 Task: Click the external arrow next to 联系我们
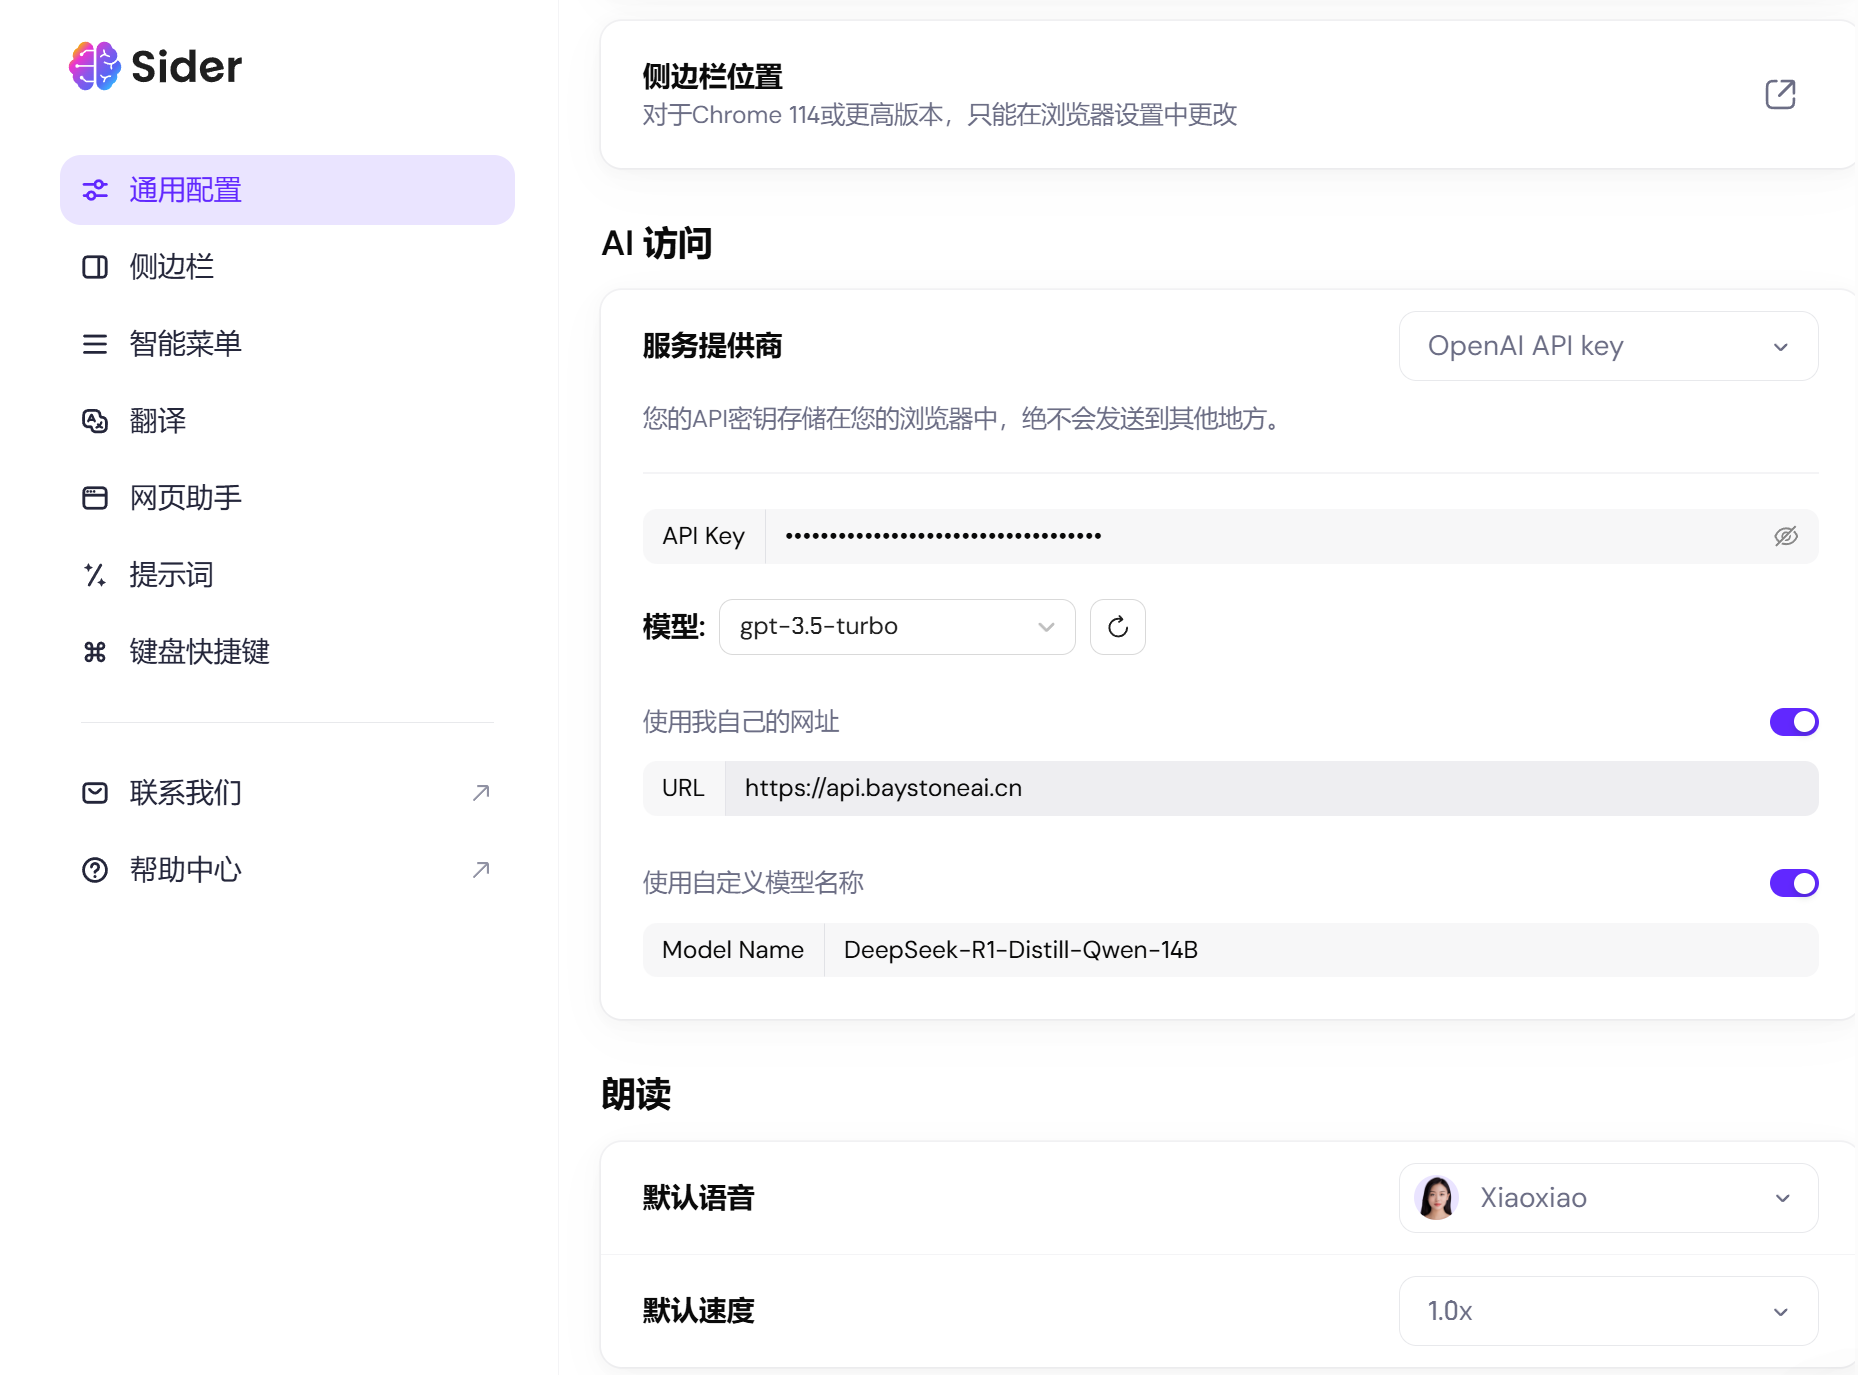pos(481,793)
